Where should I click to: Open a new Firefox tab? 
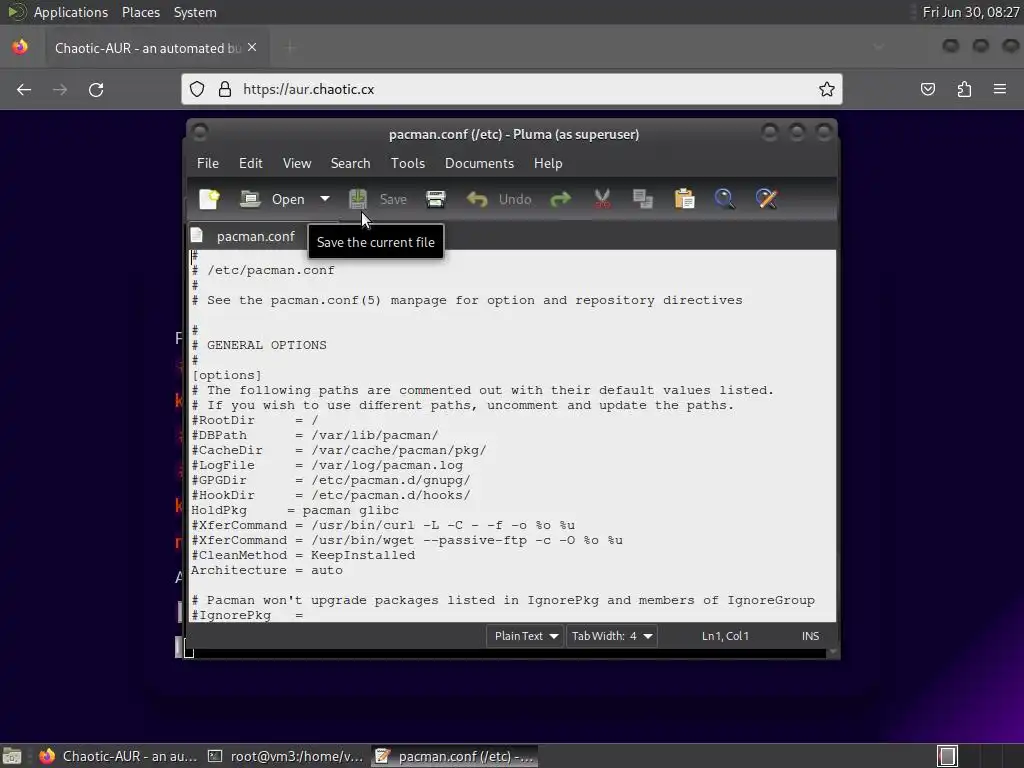(x=291, y=48)
